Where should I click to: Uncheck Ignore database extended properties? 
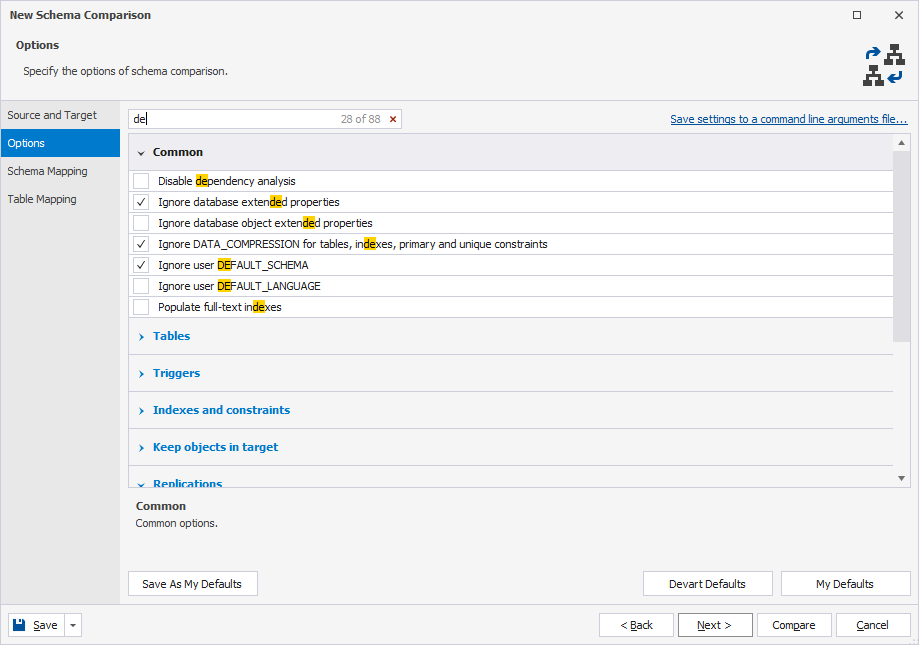(x=141, y=202)
